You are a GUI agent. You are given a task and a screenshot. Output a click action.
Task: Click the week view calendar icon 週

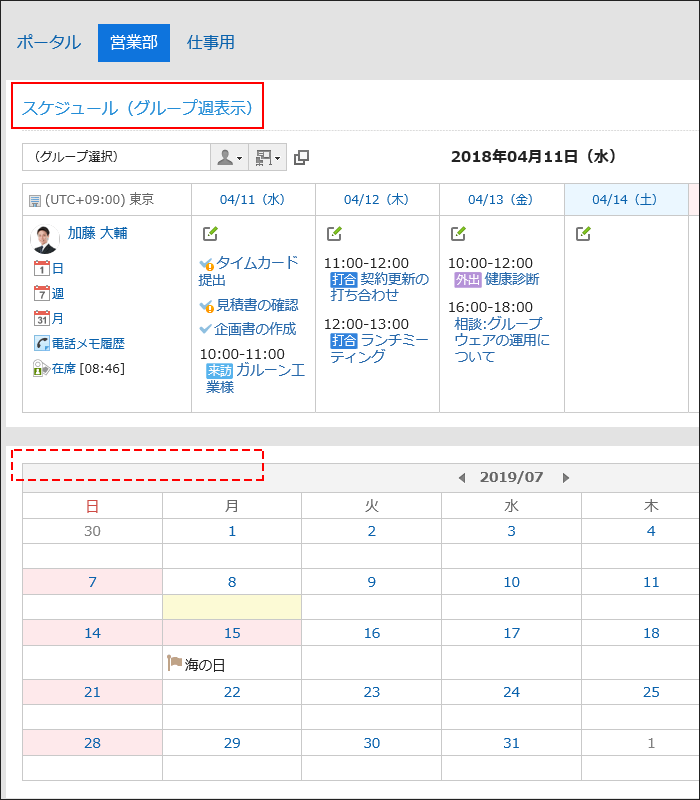(42, 293)
